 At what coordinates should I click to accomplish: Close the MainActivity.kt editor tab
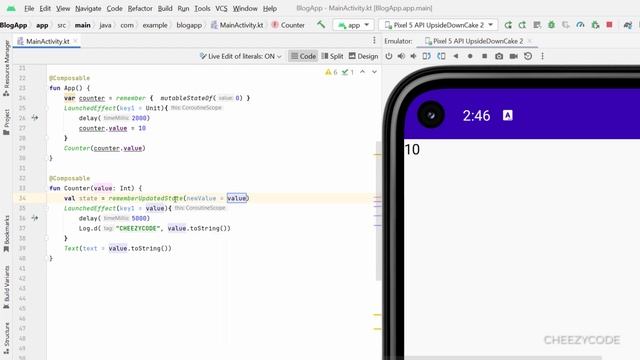(x=75, y=41)
